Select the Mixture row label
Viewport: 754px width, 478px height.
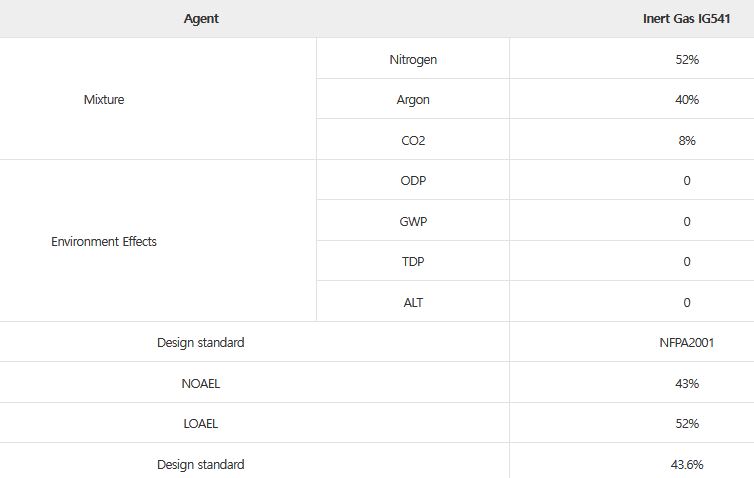click(x=104, y=100)
